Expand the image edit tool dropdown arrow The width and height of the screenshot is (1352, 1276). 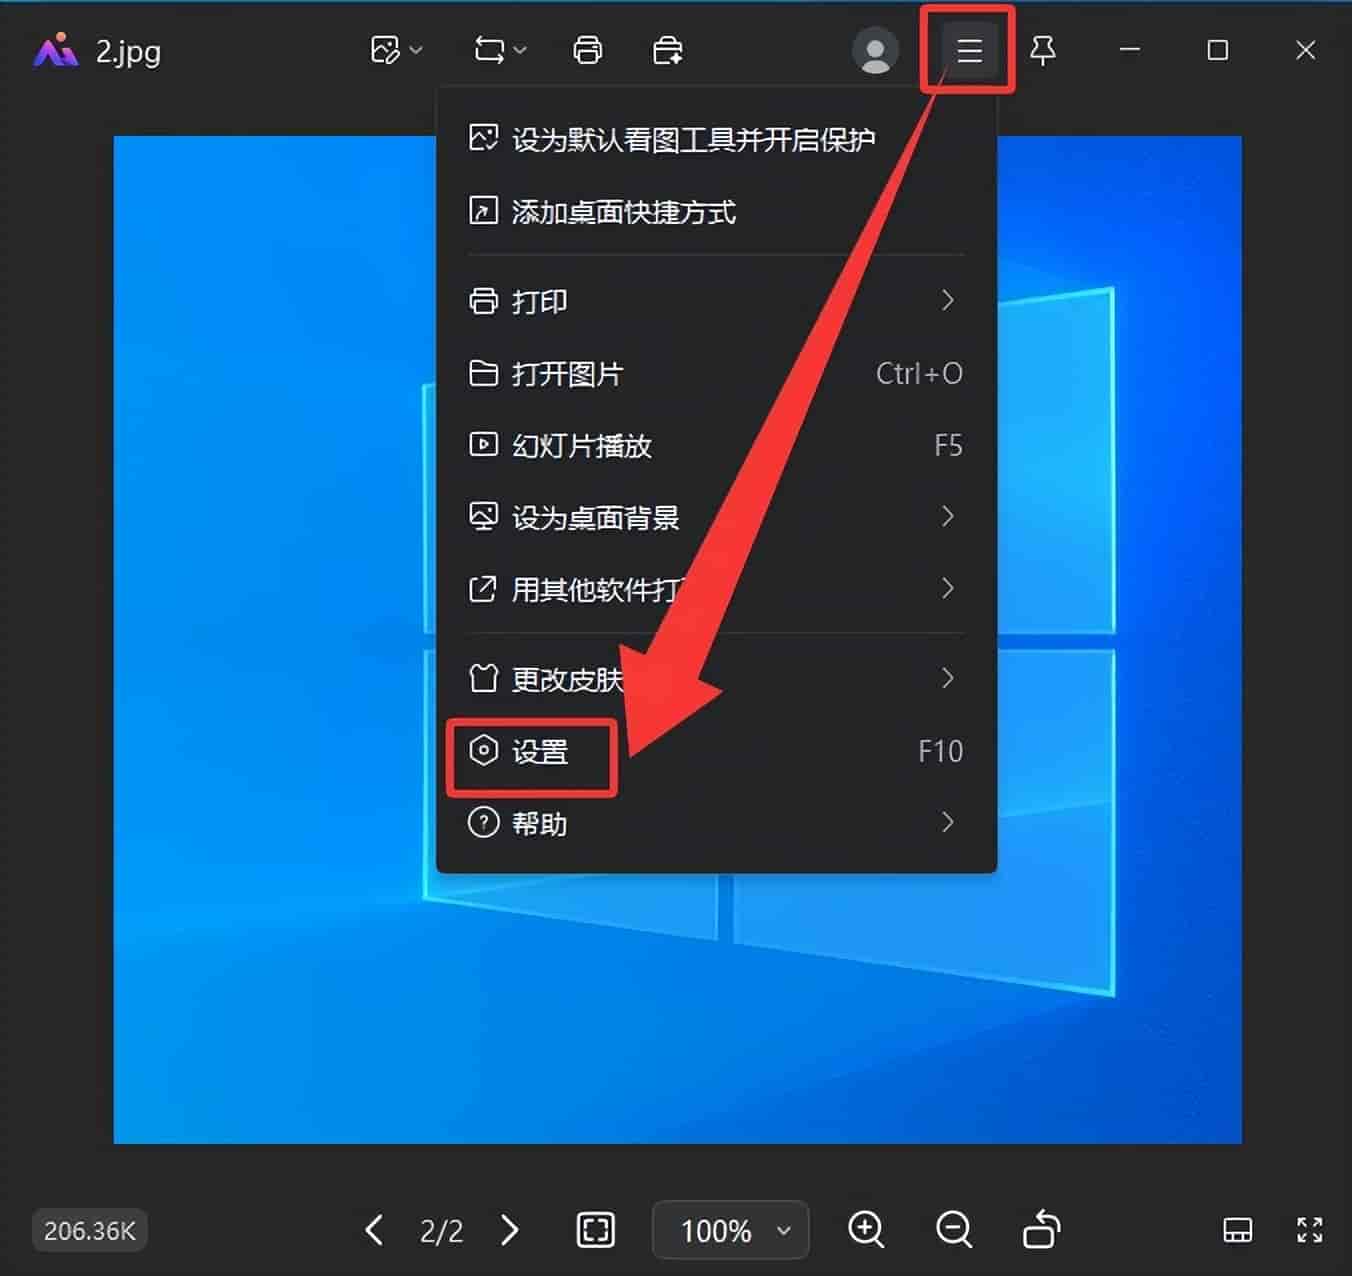pos(416,50)
